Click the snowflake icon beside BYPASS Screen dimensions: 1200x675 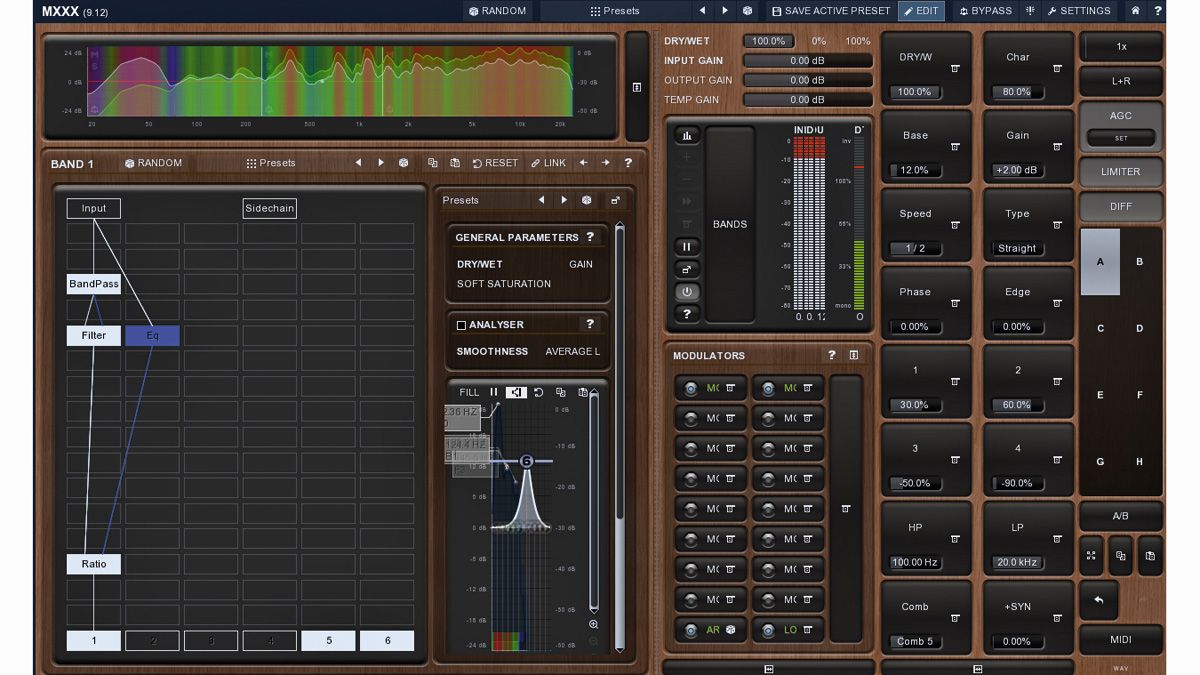pyautogui.click(x=1030, y=11)
